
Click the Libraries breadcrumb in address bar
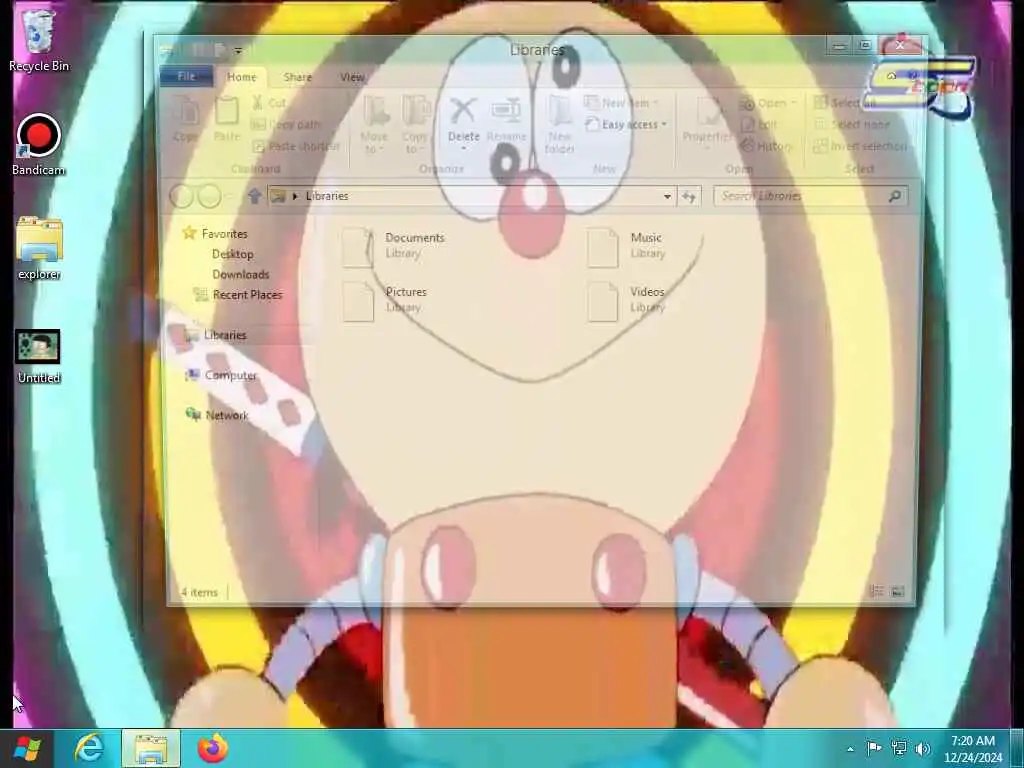tap(327, 196)
